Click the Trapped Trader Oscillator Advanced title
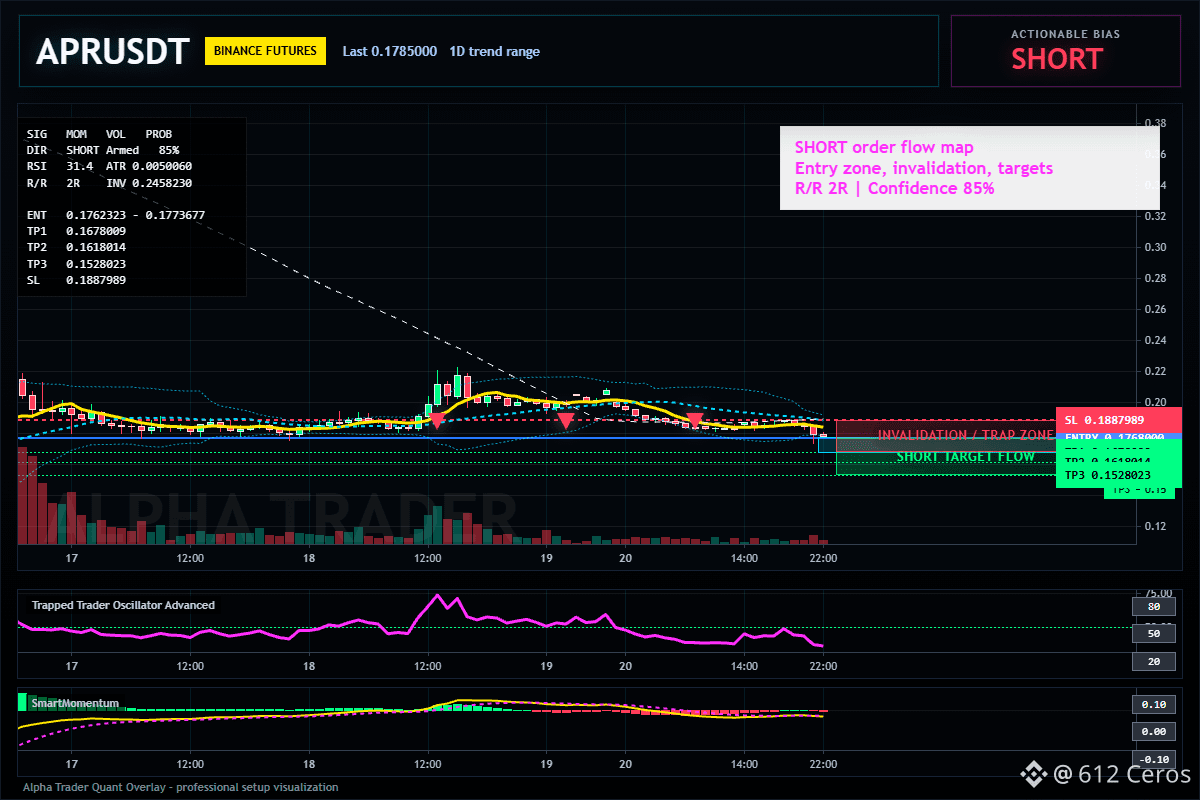This screenshot has width=1200, height=800. [x=123, y=605]
